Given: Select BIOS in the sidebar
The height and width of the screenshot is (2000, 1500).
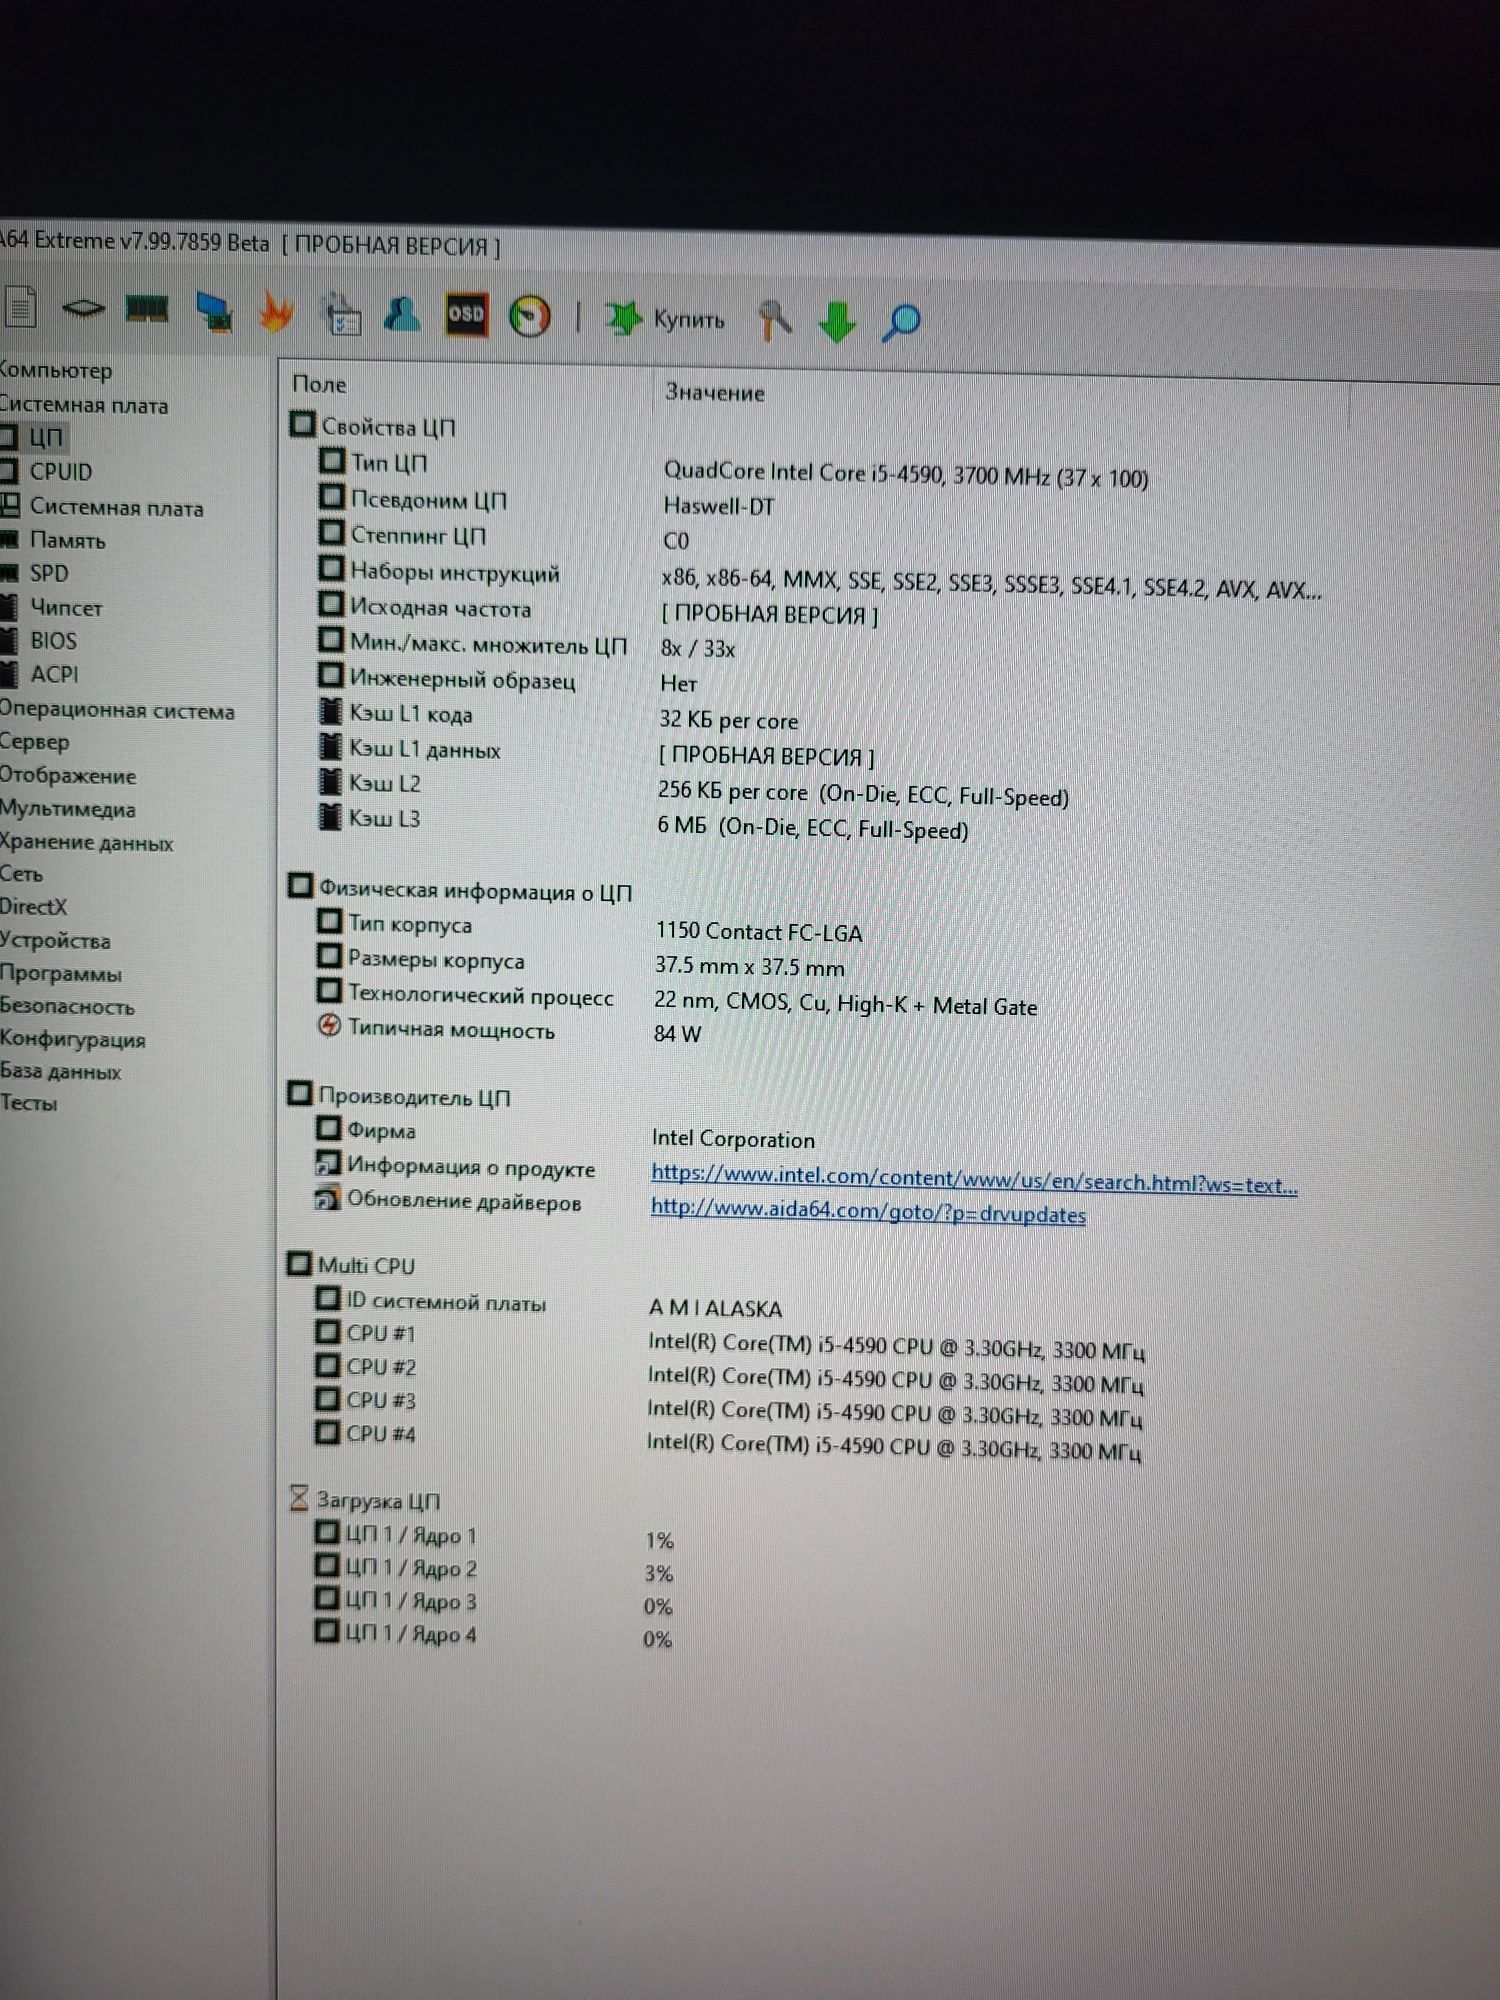Looking at the screenshot, I should (53, 640).
